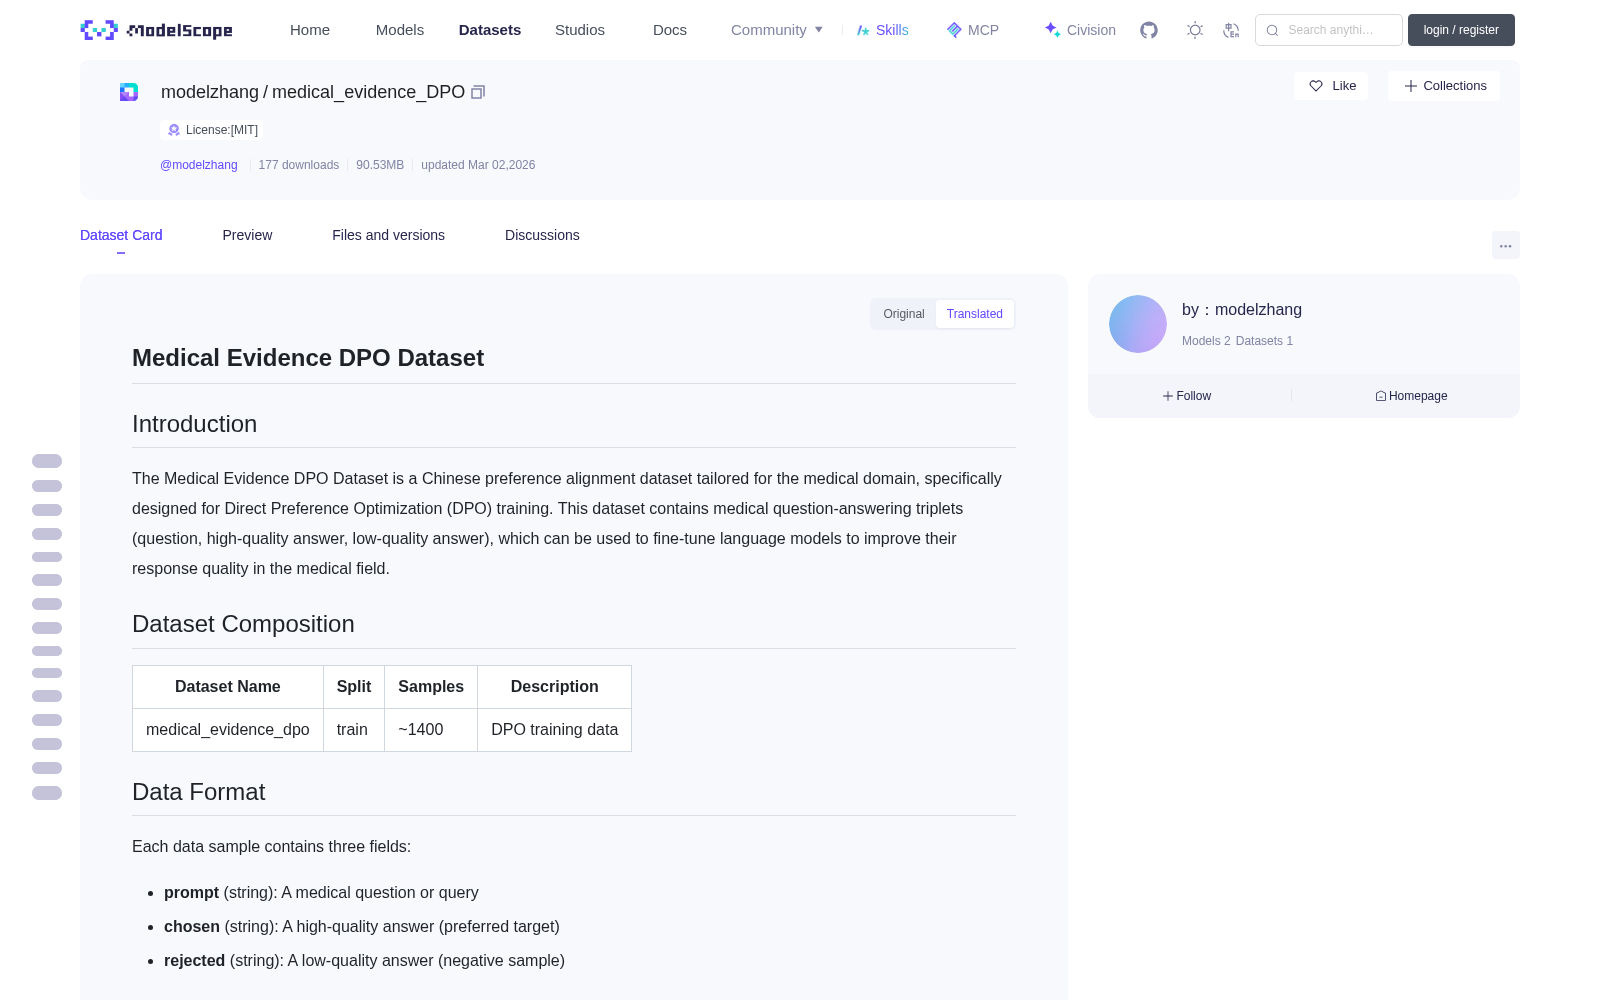Click the "medical_evidence_DPO" name in the page title
Viewport: 1600px width, 1000px height.
[368, 92]
